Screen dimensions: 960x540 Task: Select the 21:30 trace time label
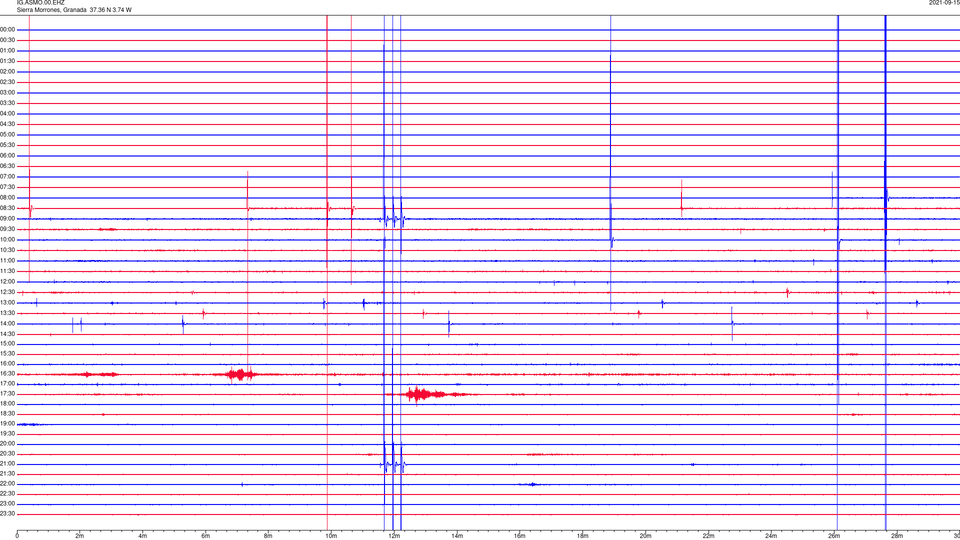tap(8, 473)
